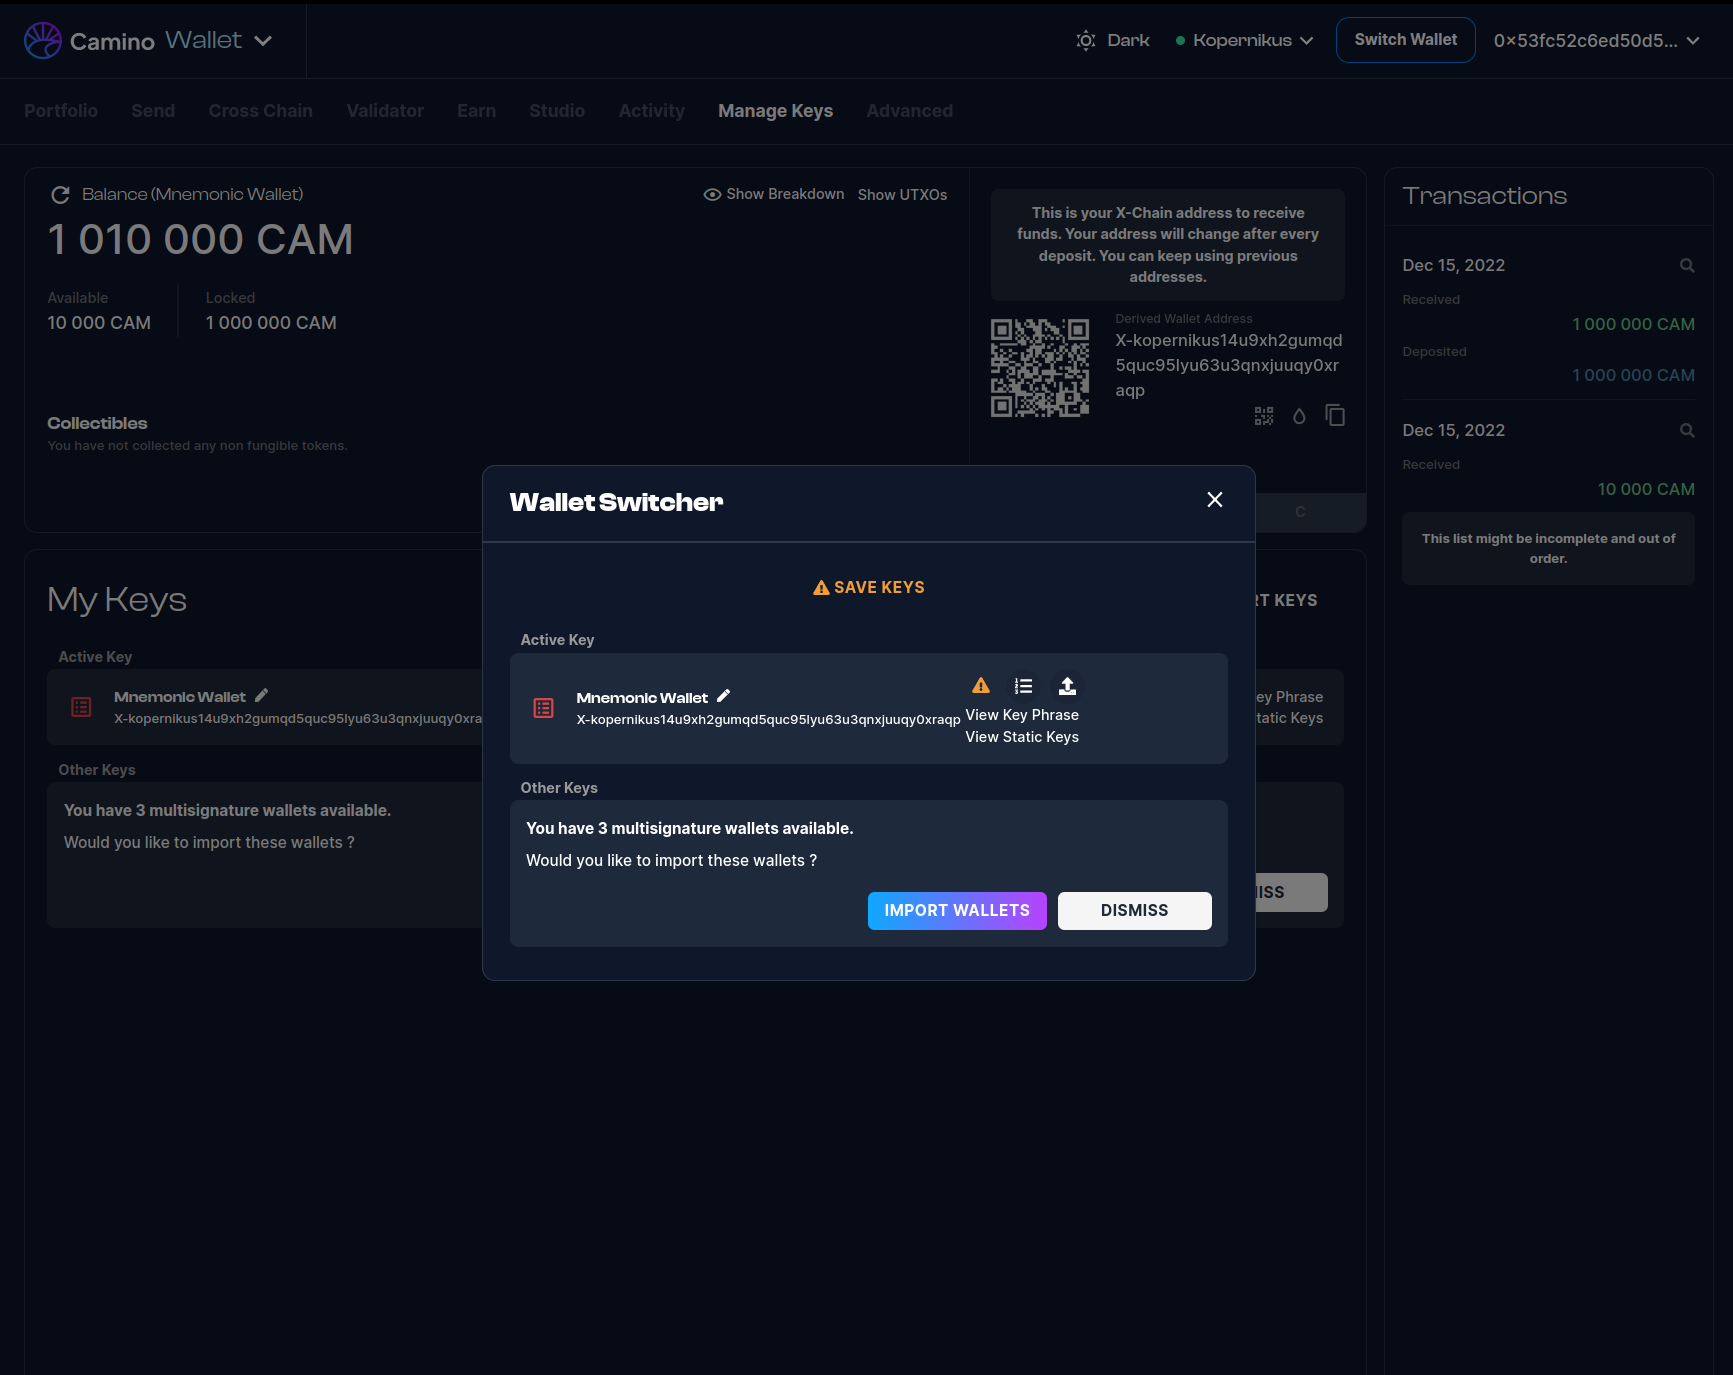The image size is (1733, 1375).
Task: Click the address QR code image
Action: [x=1039, y=368]
